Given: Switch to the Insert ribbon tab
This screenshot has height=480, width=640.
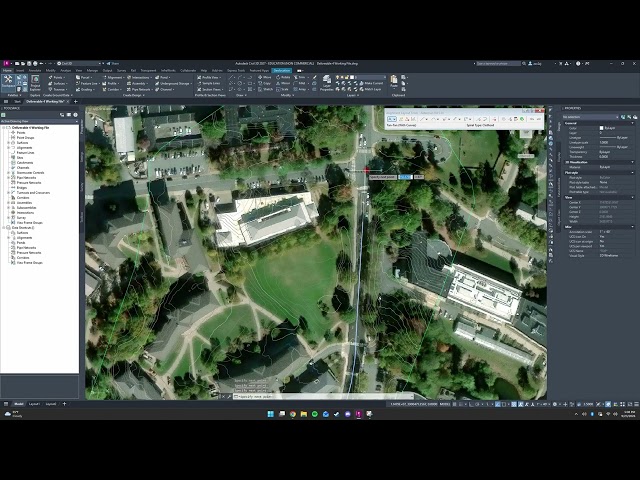Looking at the screenshot, I should (x=20, y=70).
